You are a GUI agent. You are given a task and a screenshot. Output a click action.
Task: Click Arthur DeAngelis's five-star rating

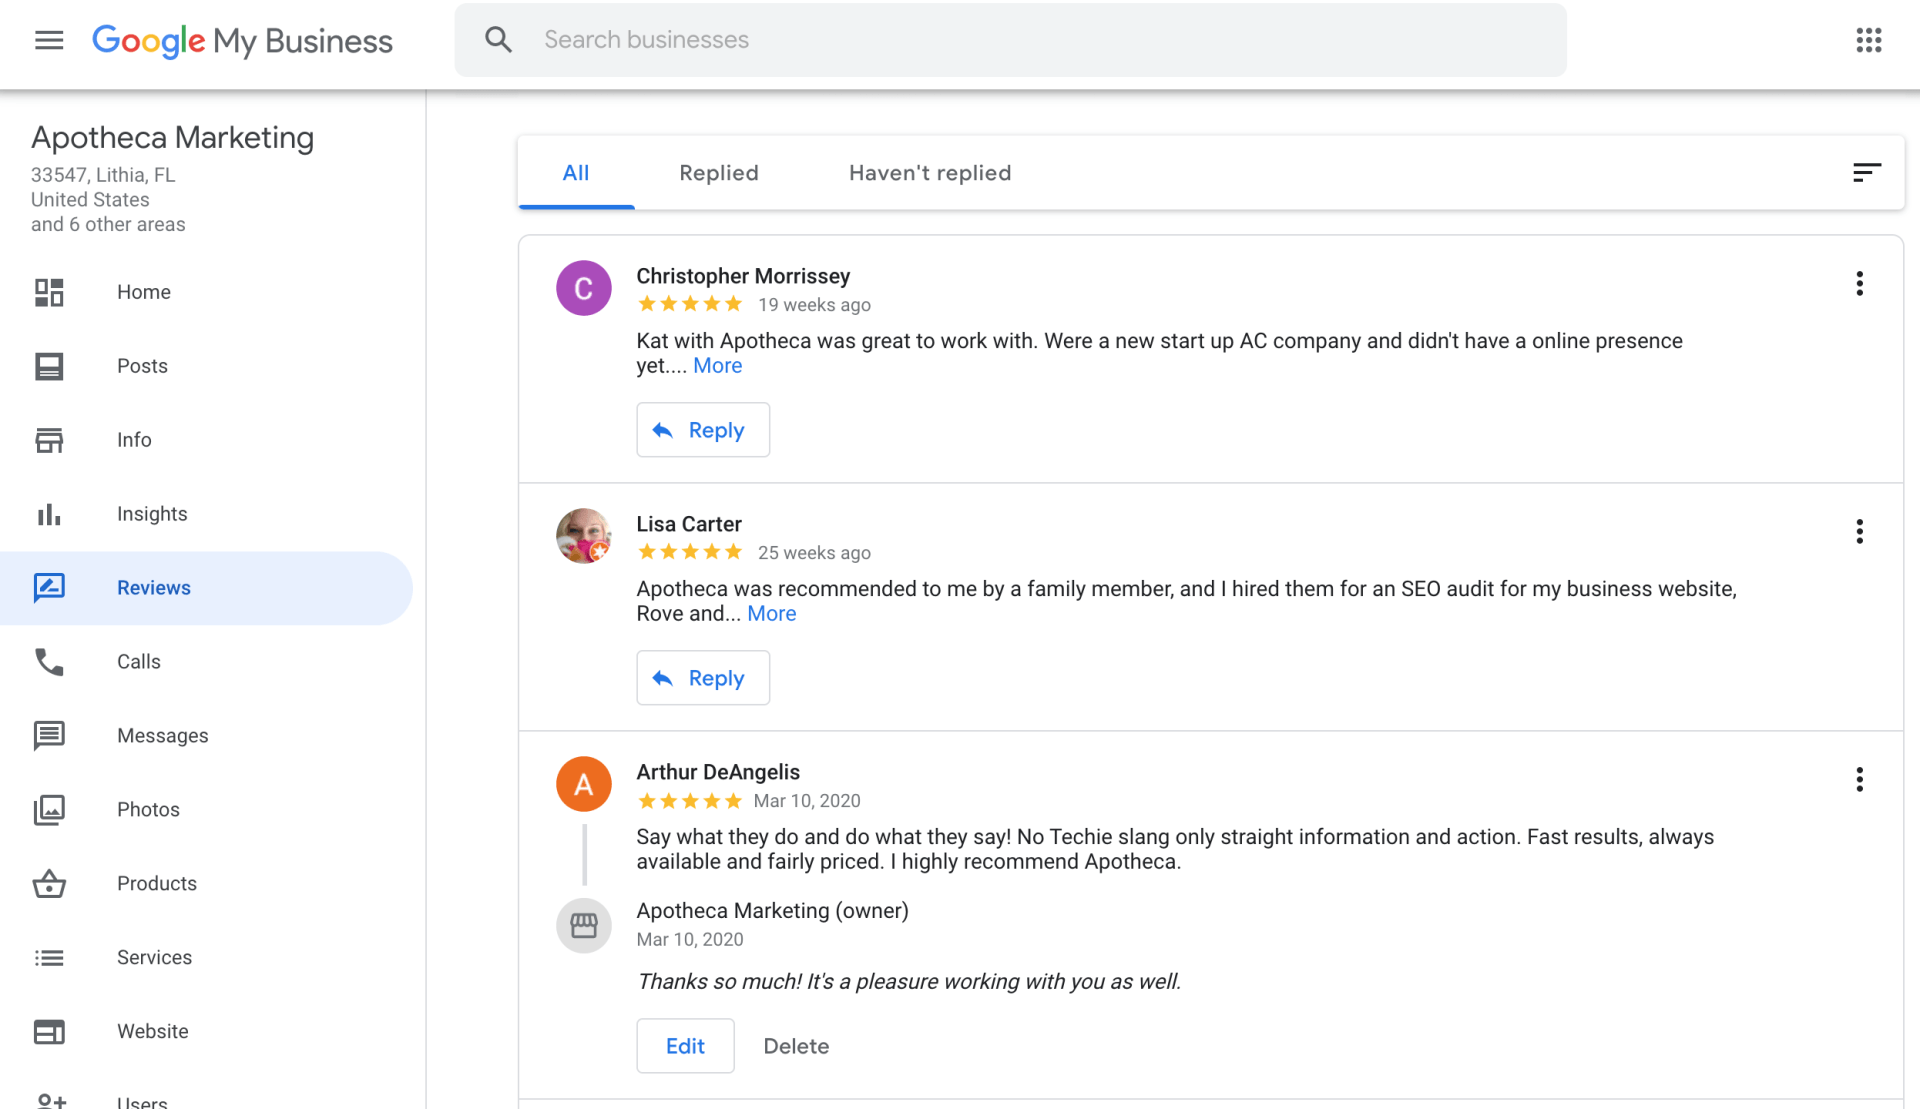click(690, 801)
